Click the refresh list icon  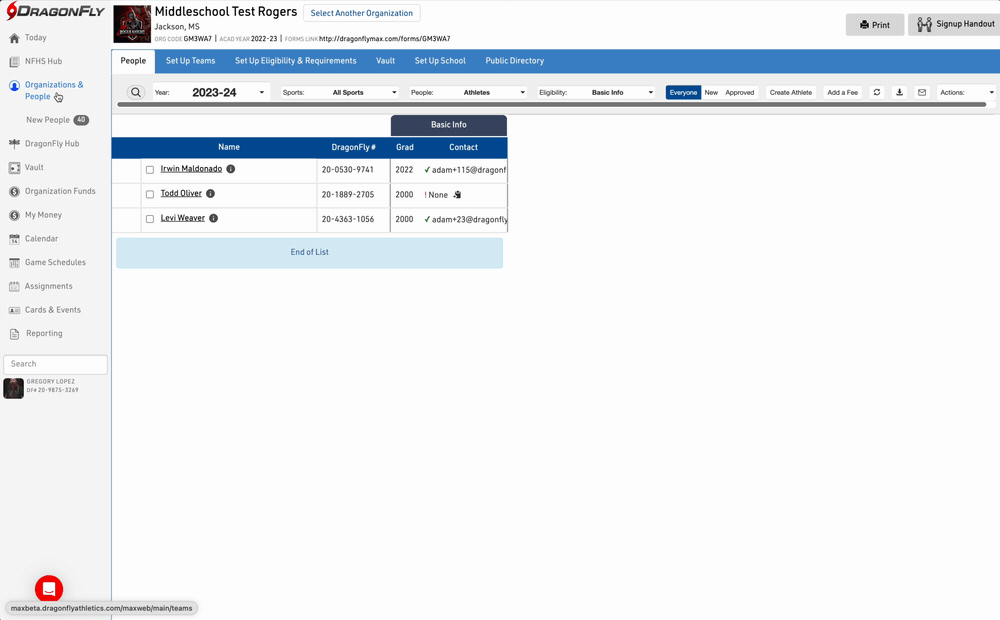(877, 93)
